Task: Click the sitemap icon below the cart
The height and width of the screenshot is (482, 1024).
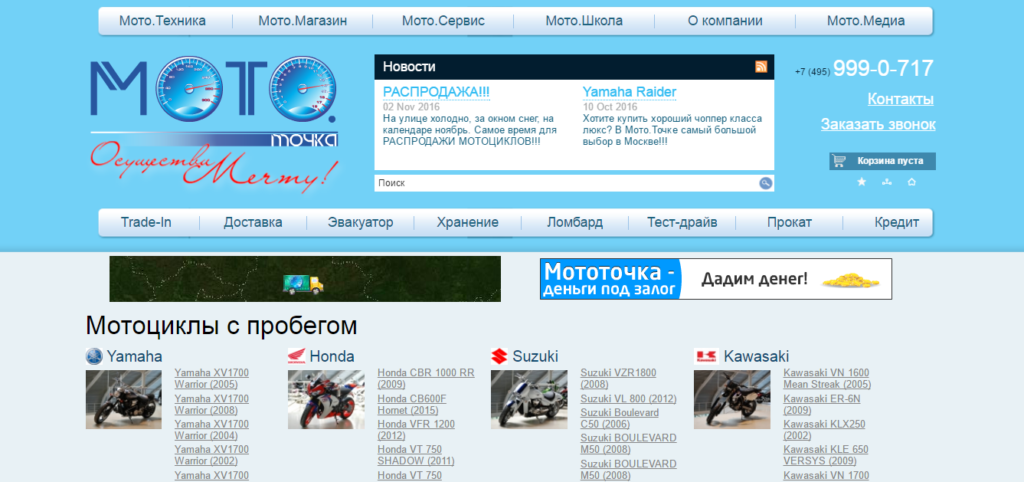Action: [886, 182]
